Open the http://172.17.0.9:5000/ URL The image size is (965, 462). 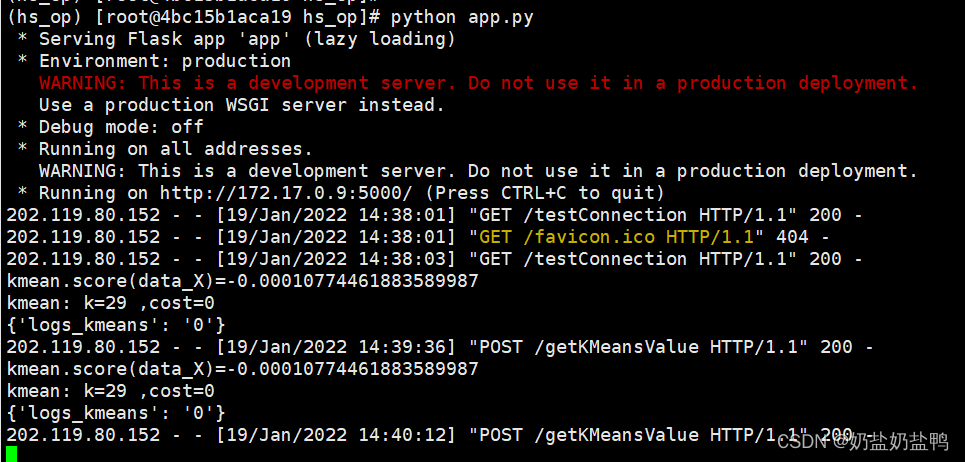click(x=286, y=193)
